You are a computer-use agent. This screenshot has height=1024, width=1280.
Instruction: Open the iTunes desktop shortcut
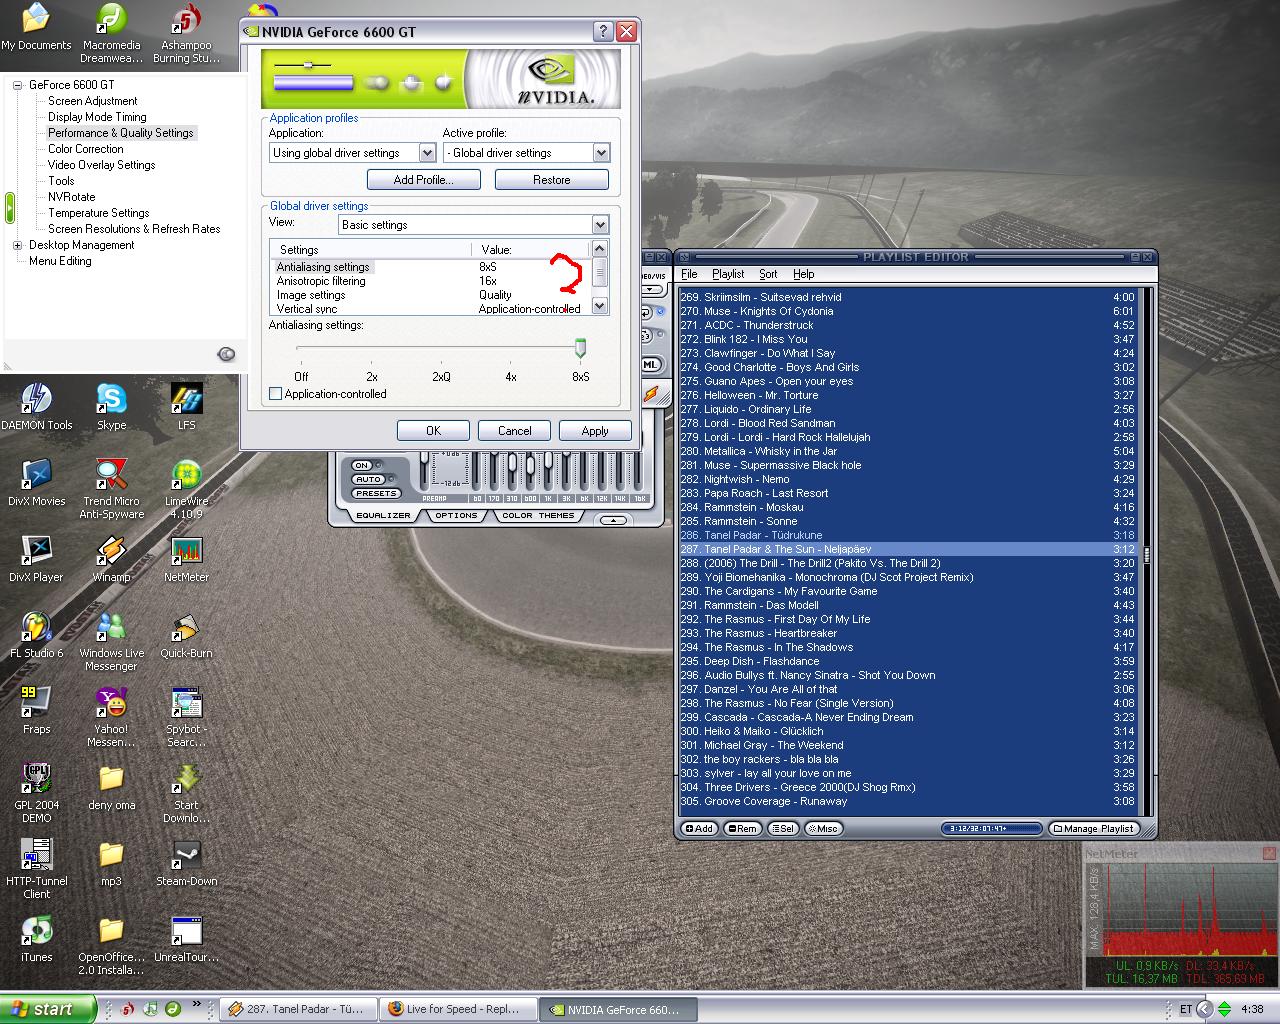tap(36, 938)
